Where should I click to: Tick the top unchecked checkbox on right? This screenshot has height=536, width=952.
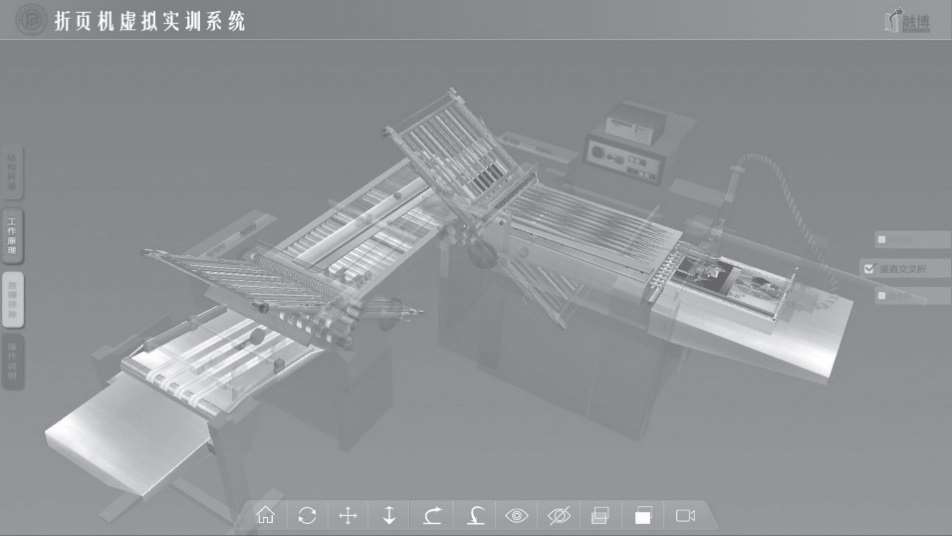click(882, 240)
